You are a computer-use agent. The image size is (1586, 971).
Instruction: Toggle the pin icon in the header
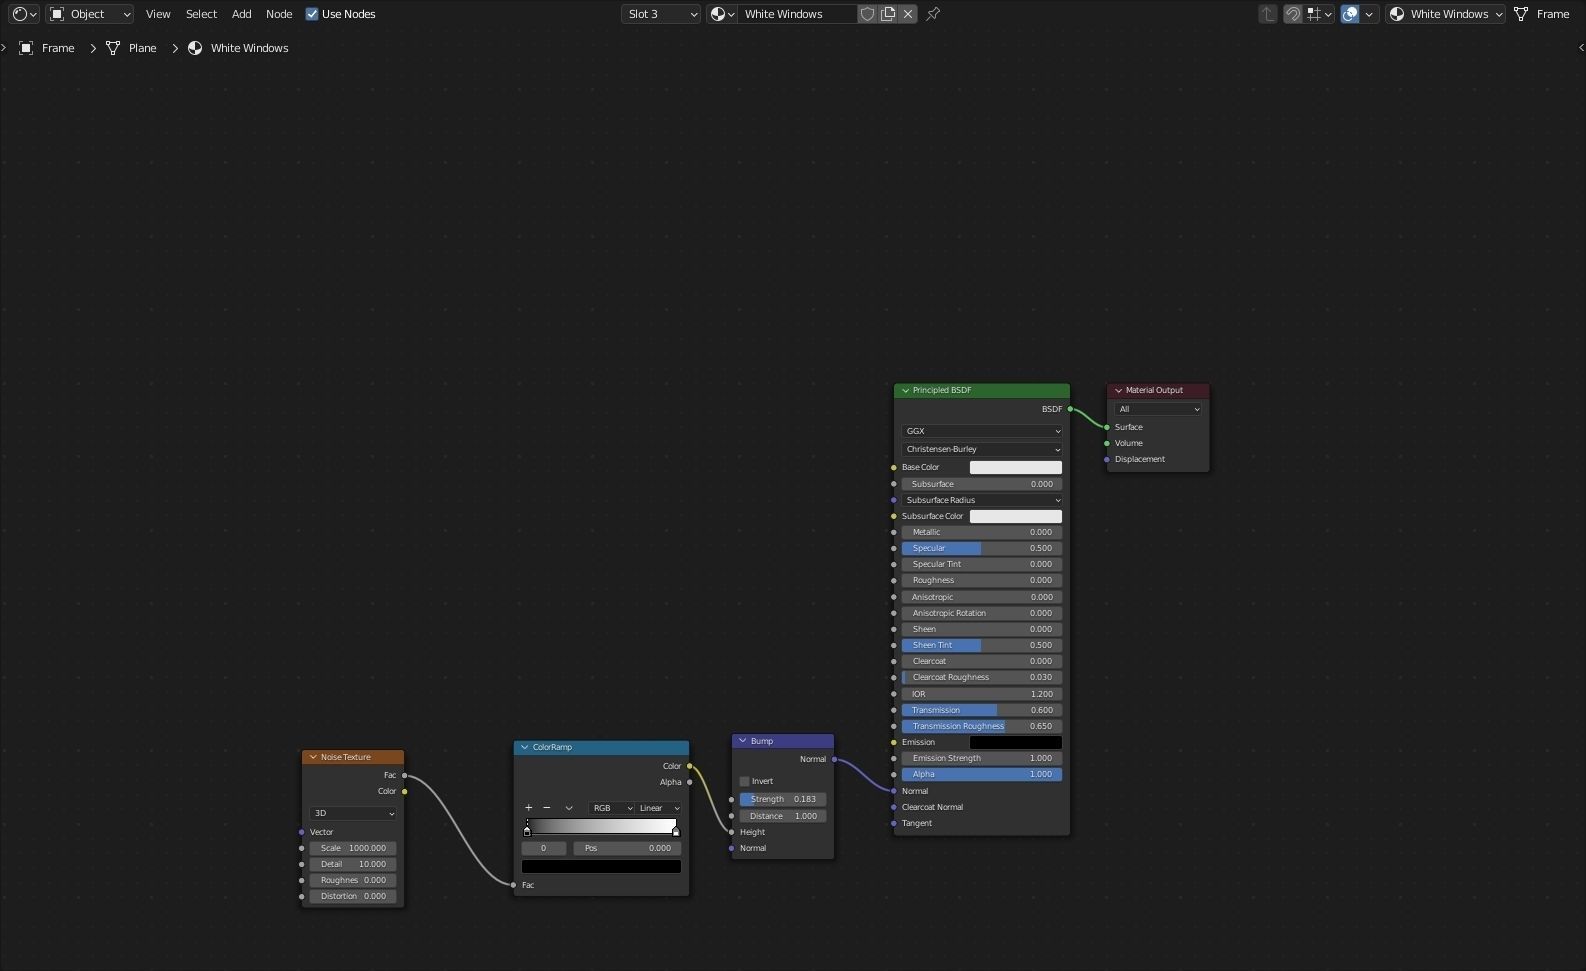(933, 14)
